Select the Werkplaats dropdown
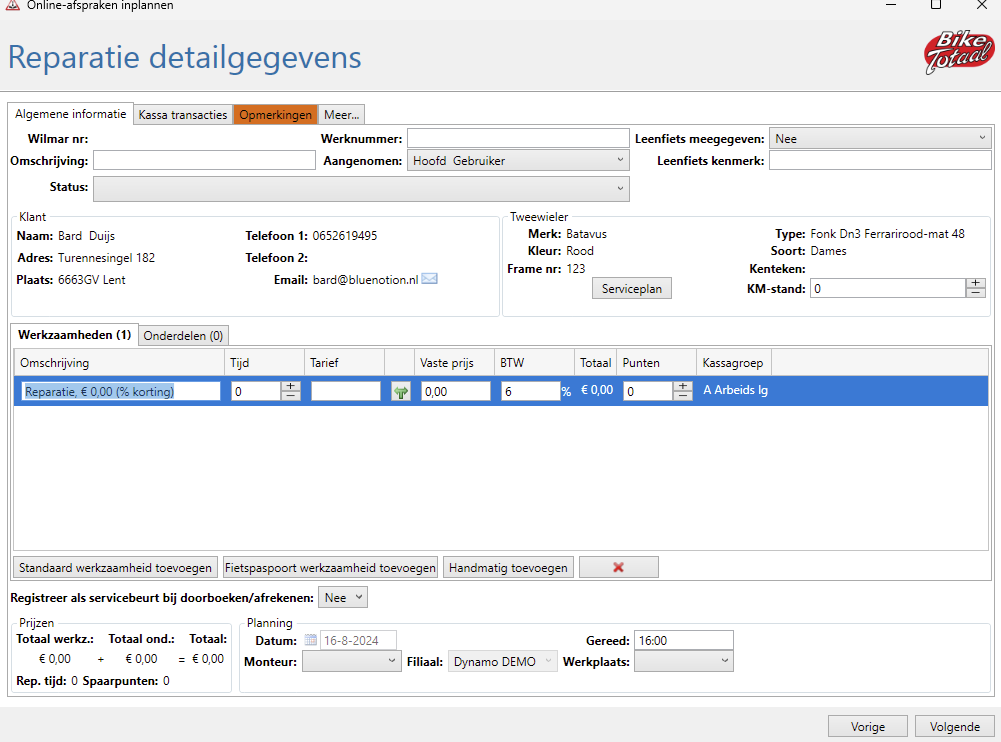The width and height of the screenshot is (1001, 742). tap(683, 661)
